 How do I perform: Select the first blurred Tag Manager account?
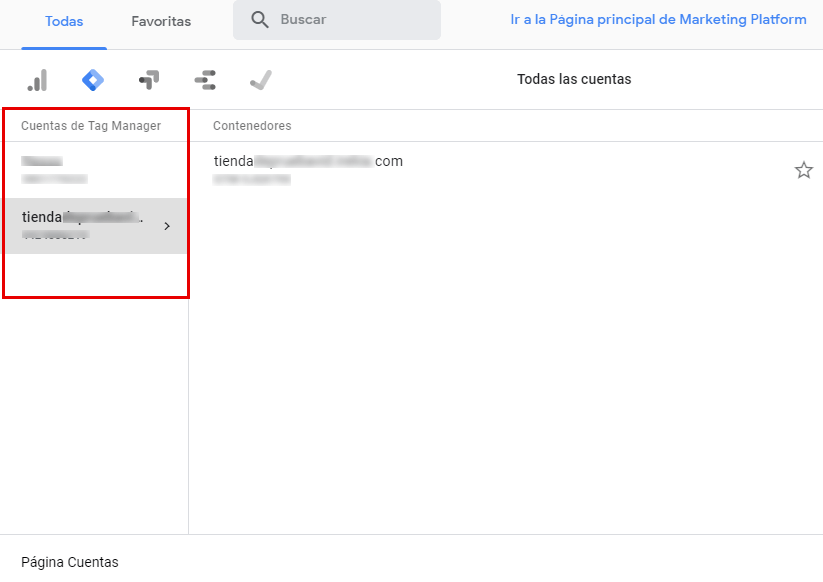[55, 169]
